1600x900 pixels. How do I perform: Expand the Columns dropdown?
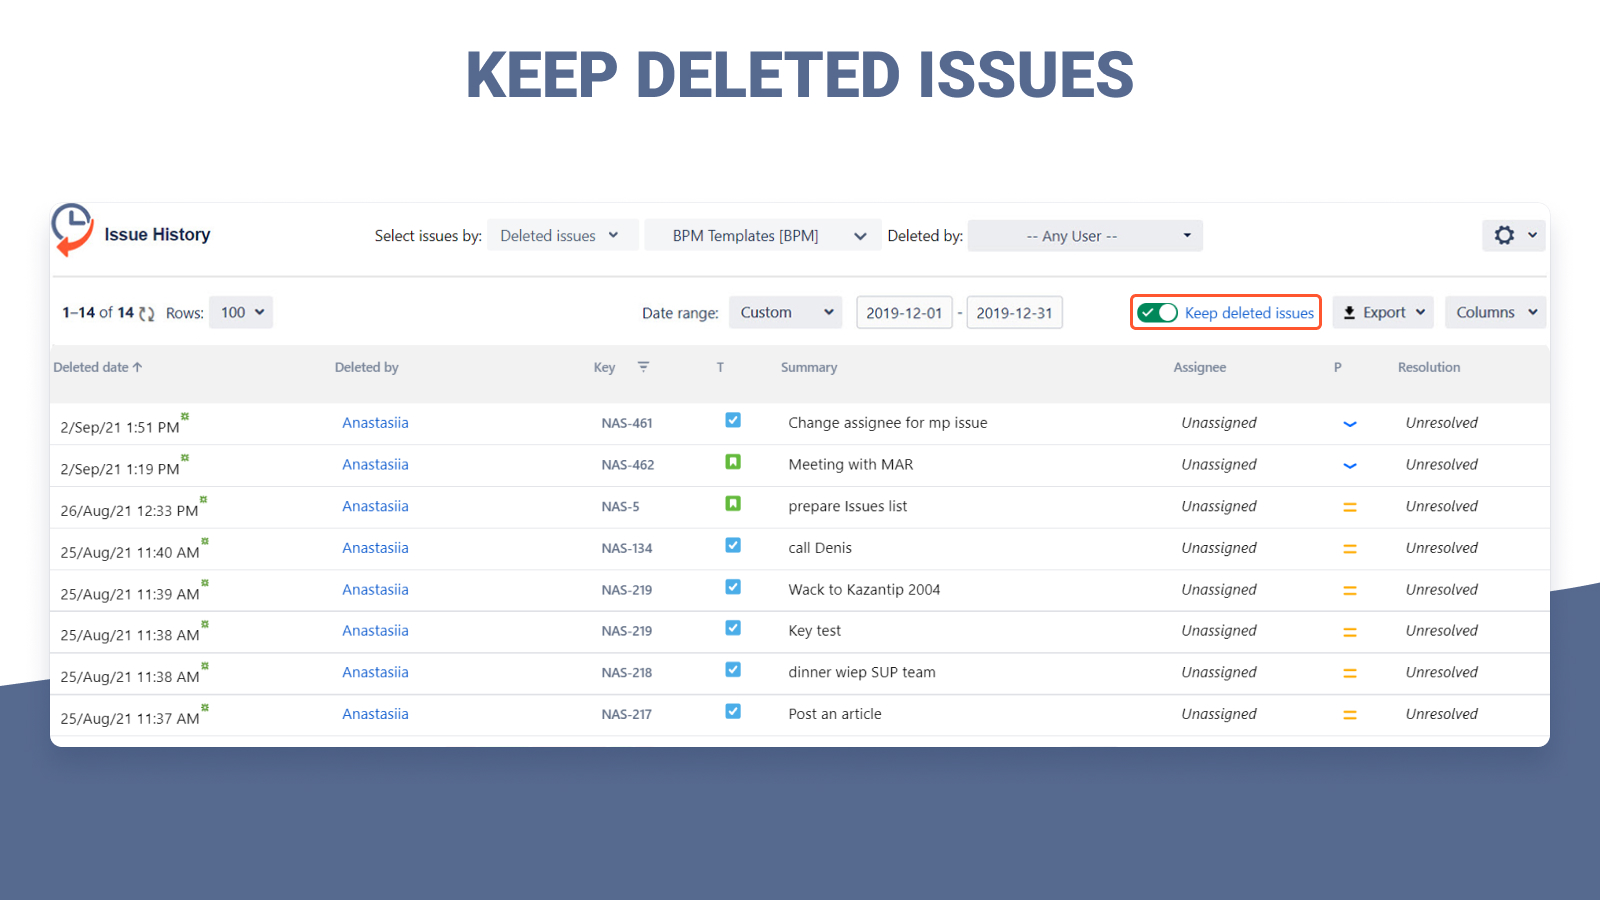point(1494,311)
